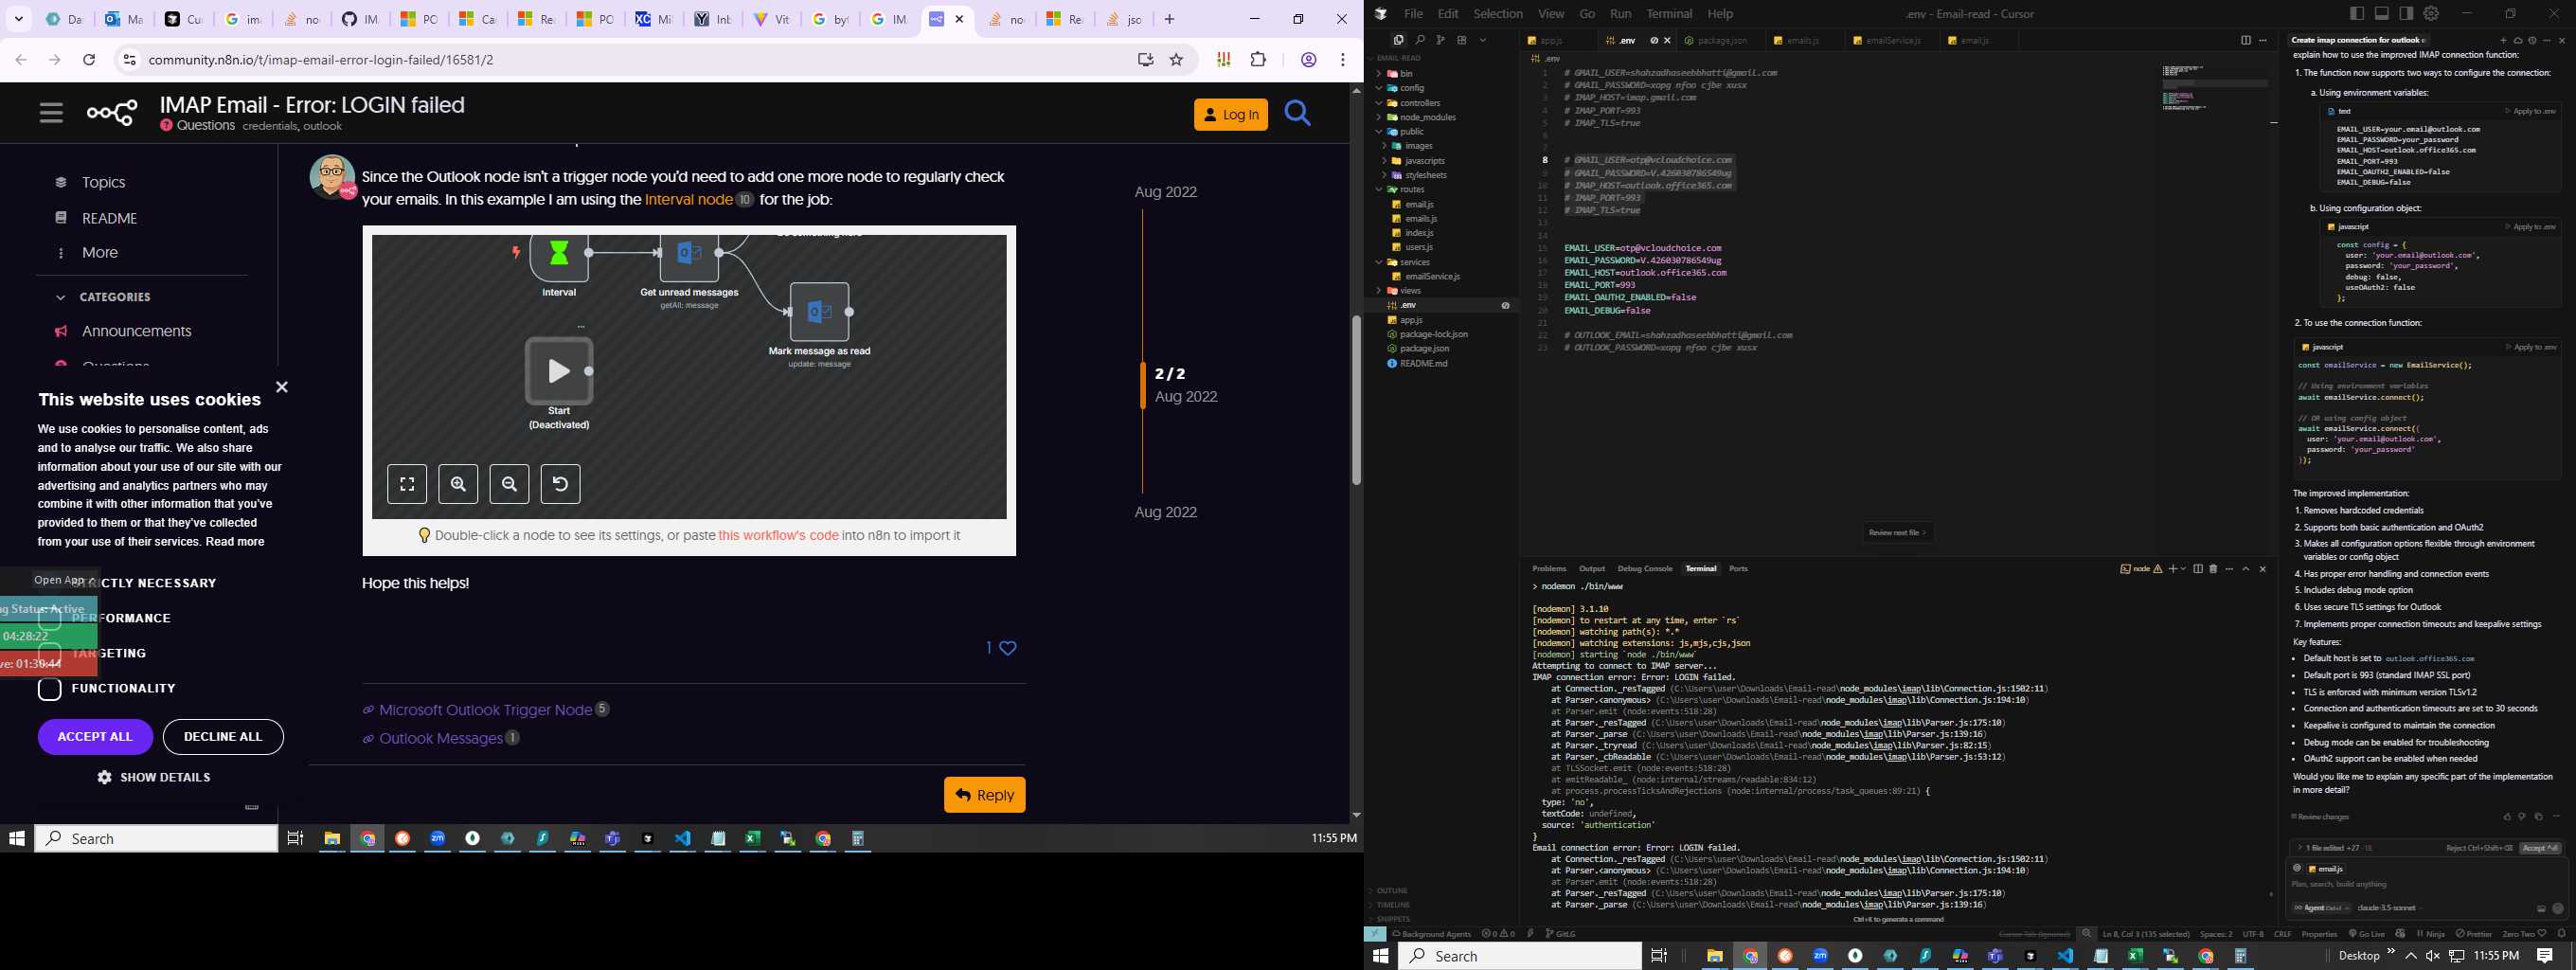Open the Debug Console panel tab
The width and height of the screenshot is (2576, 970).
click(1645, 569)
